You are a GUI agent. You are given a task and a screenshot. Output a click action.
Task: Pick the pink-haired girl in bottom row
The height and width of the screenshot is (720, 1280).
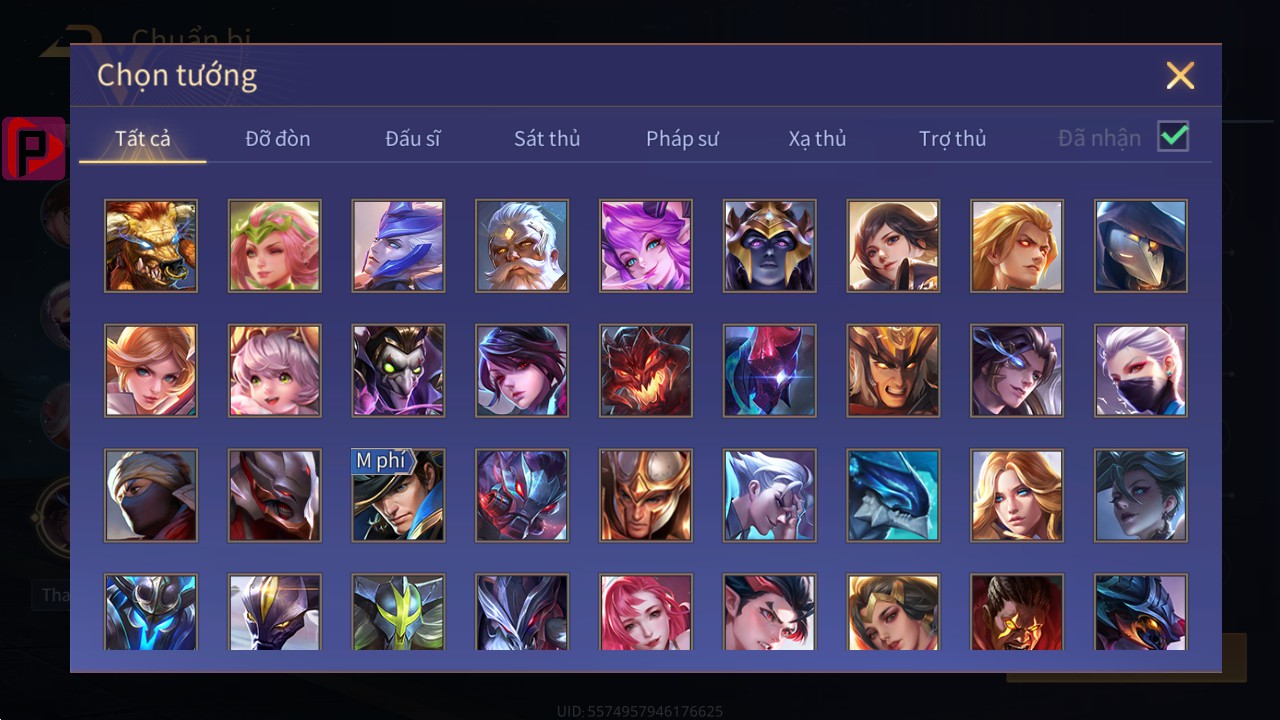click(646, 612)
